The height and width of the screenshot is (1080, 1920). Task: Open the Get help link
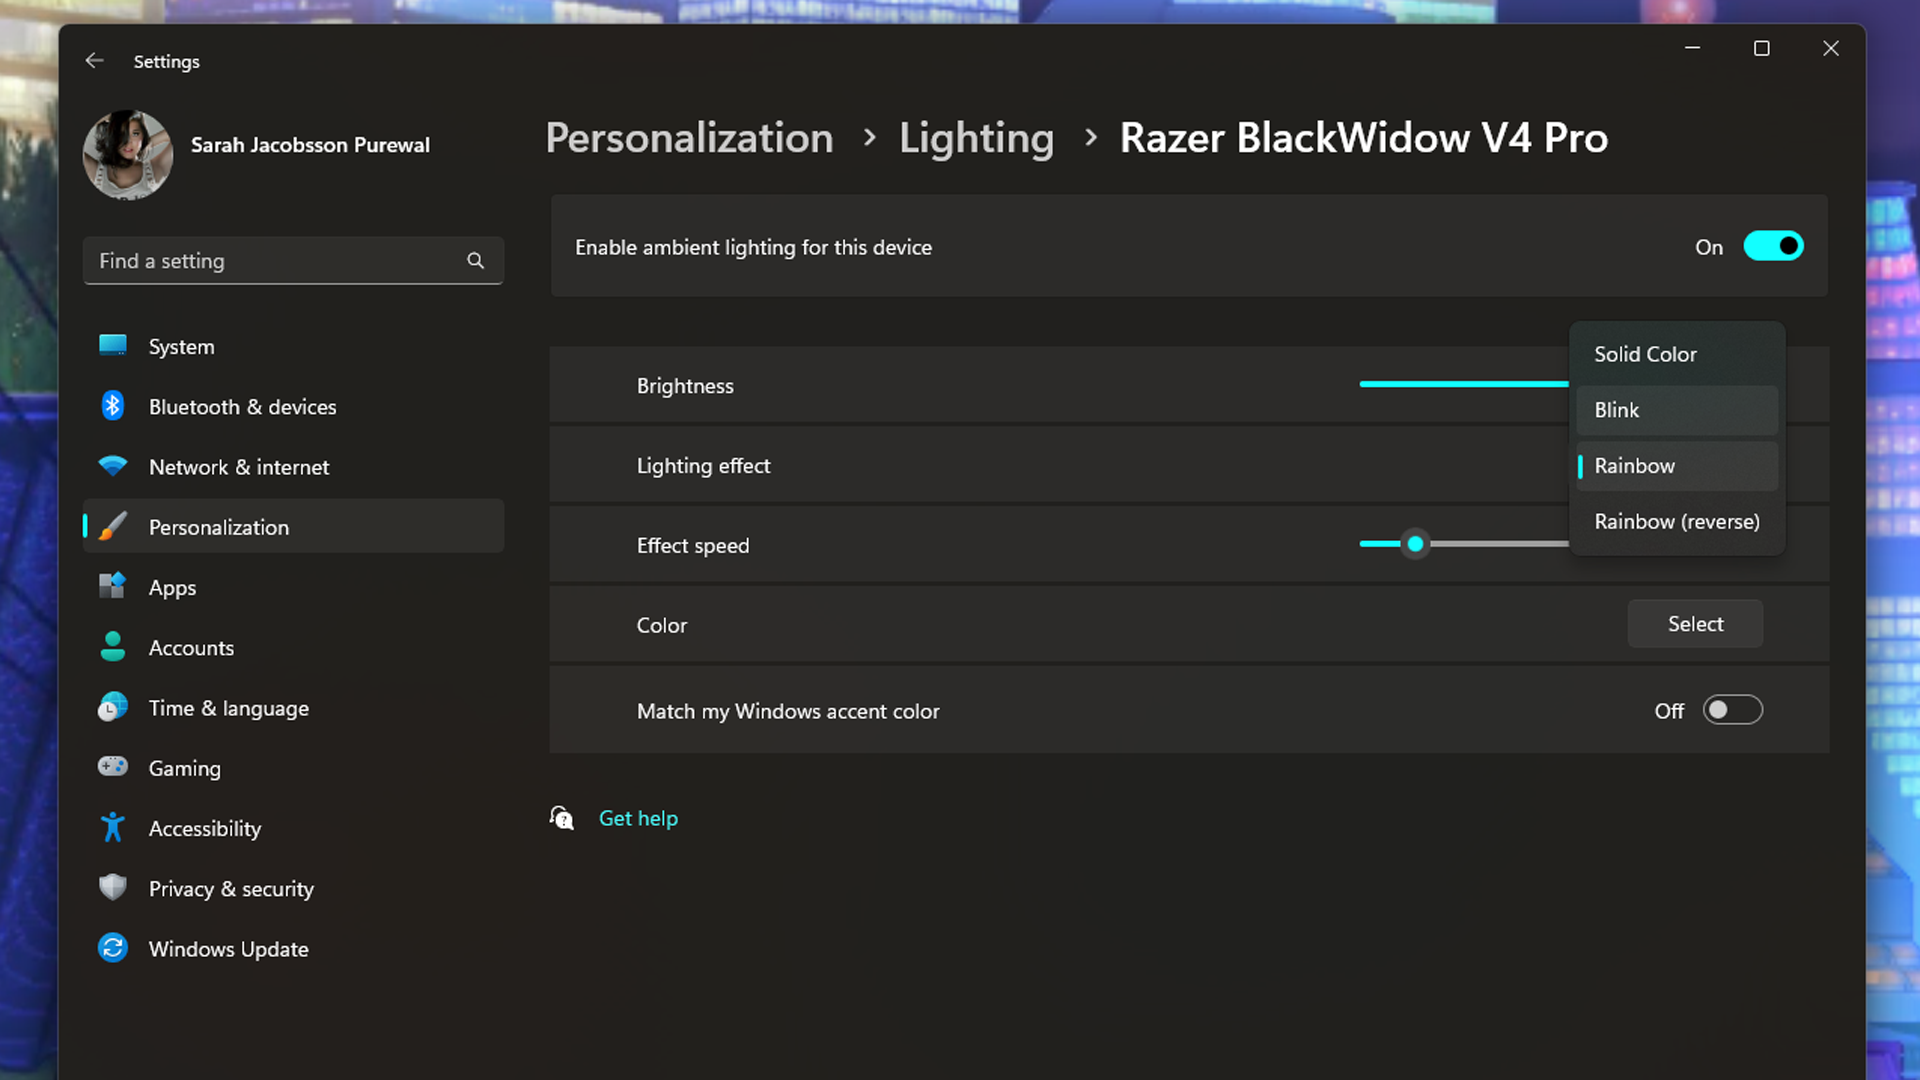tap(638, 818)
